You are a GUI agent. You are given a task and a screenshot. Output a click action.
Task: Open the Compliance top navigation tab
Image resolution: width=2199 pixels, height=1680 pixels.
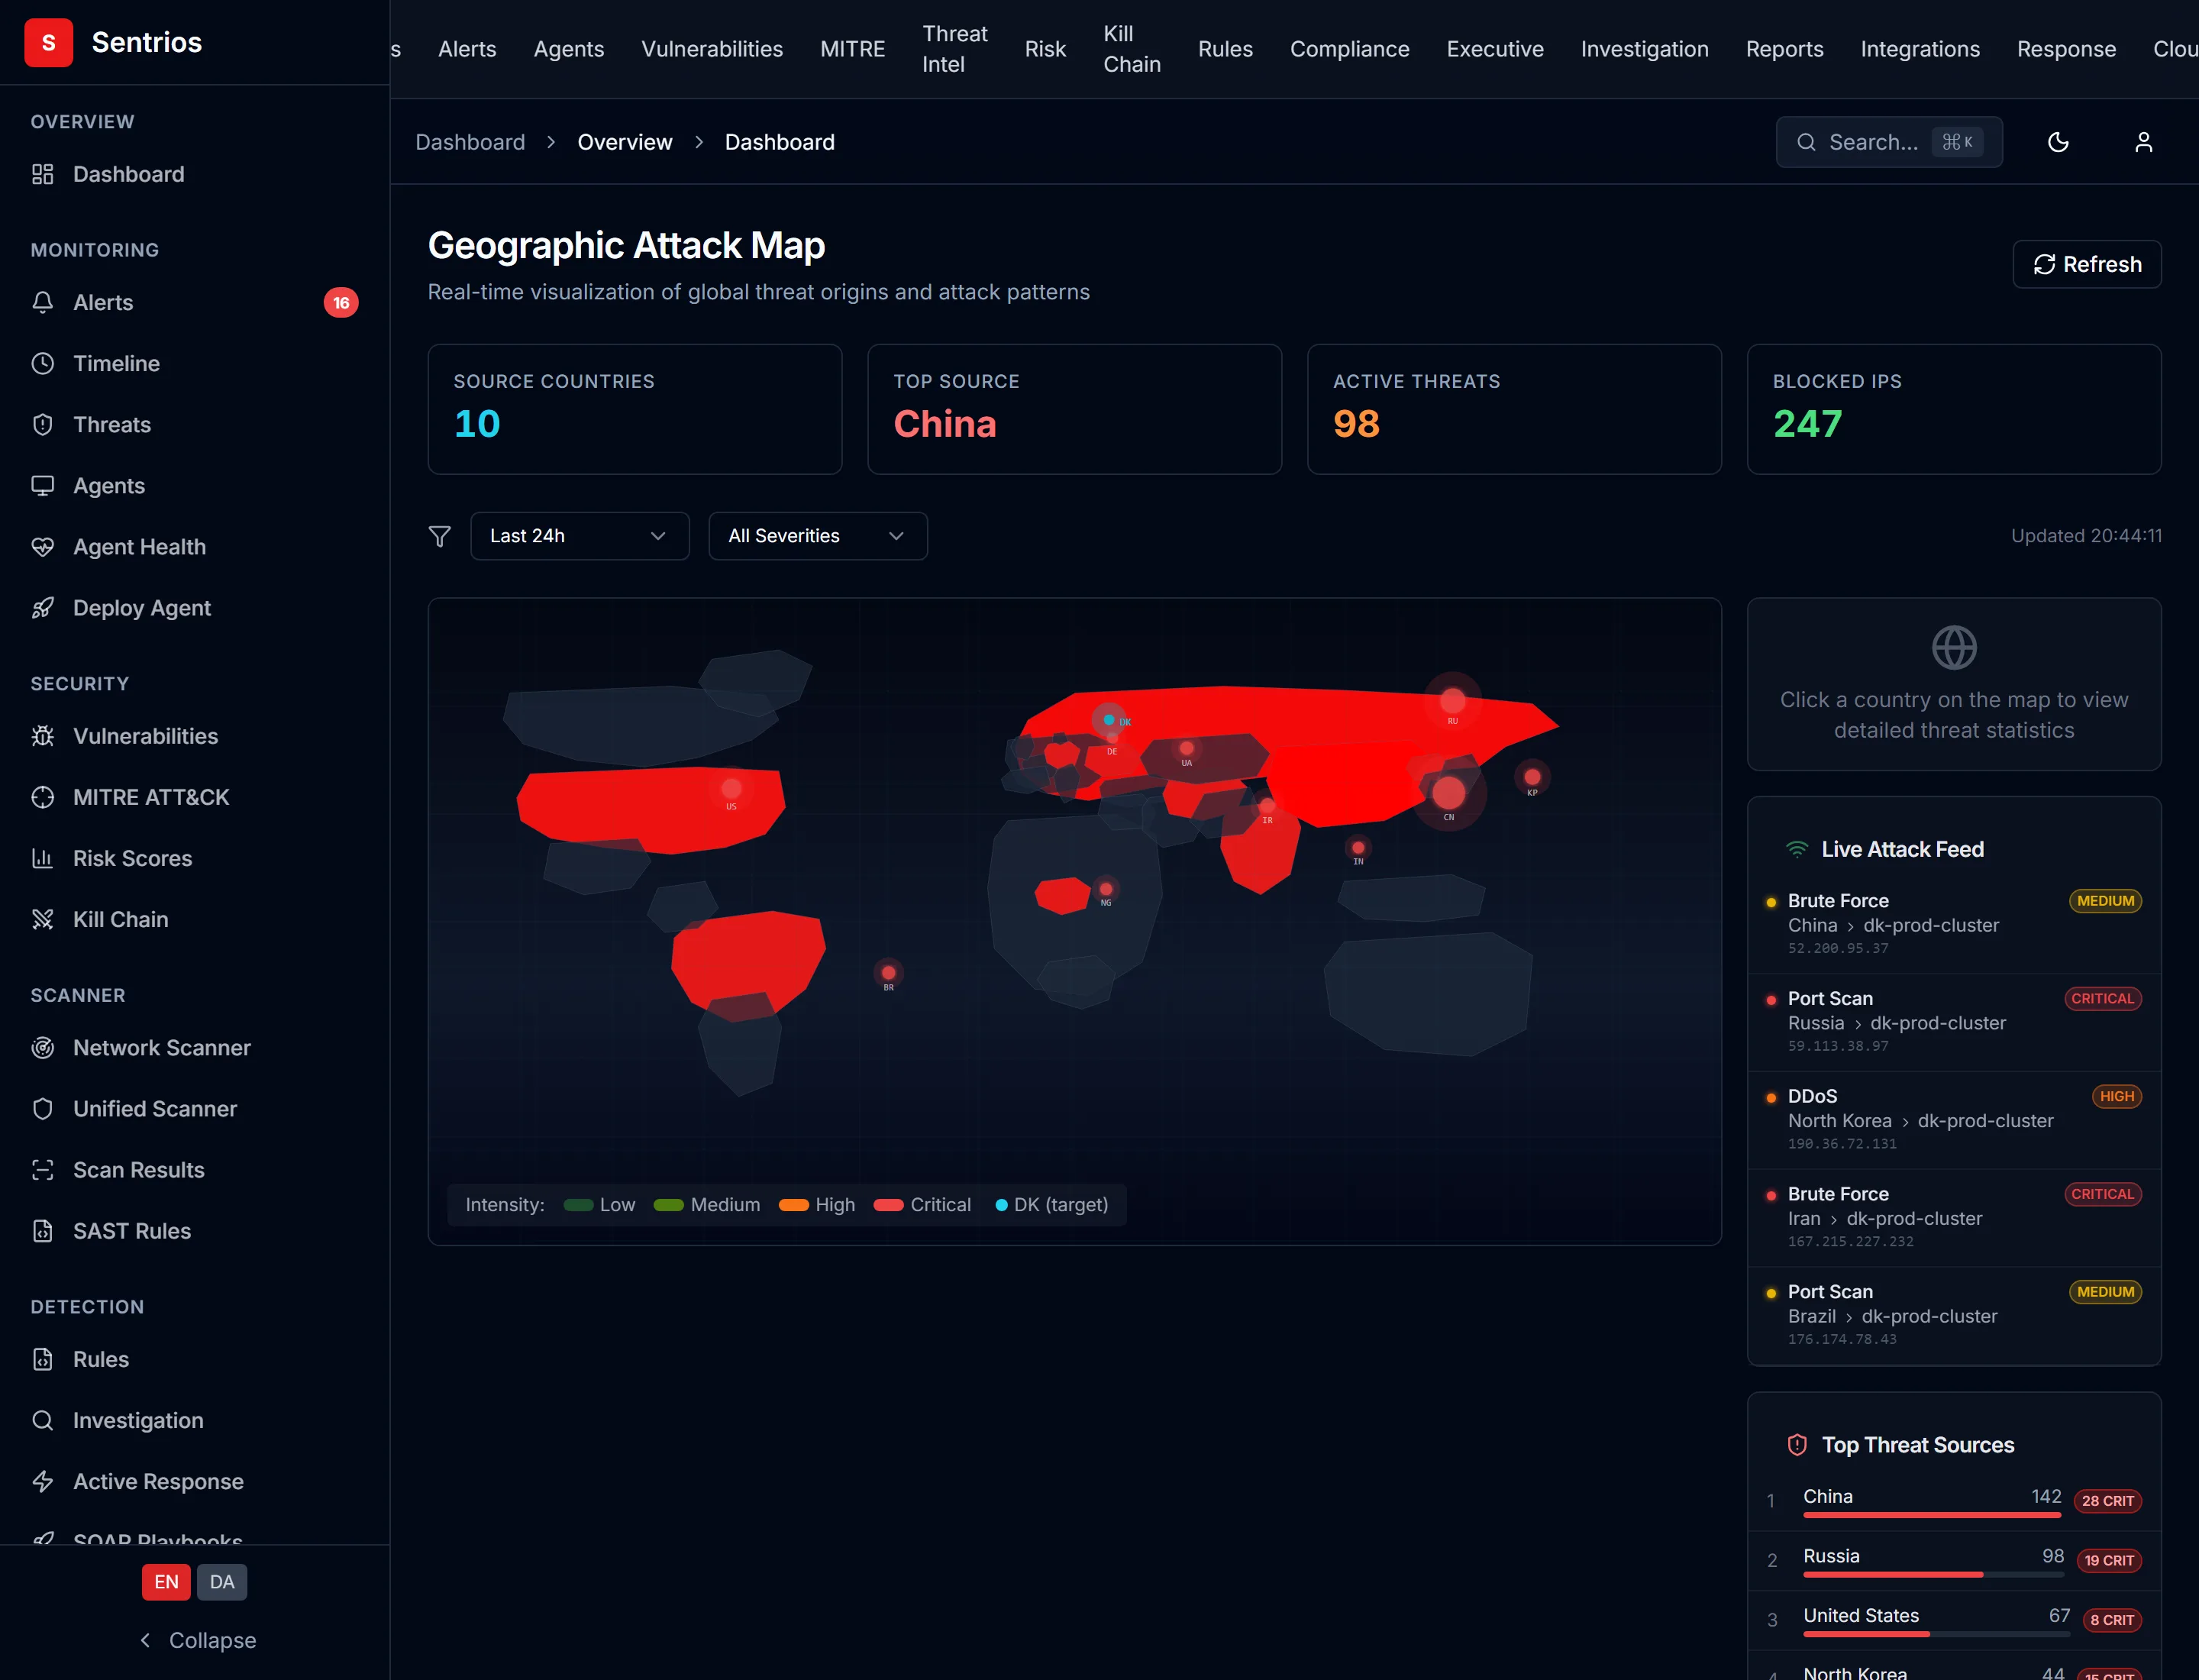(x=1349, y=49)
